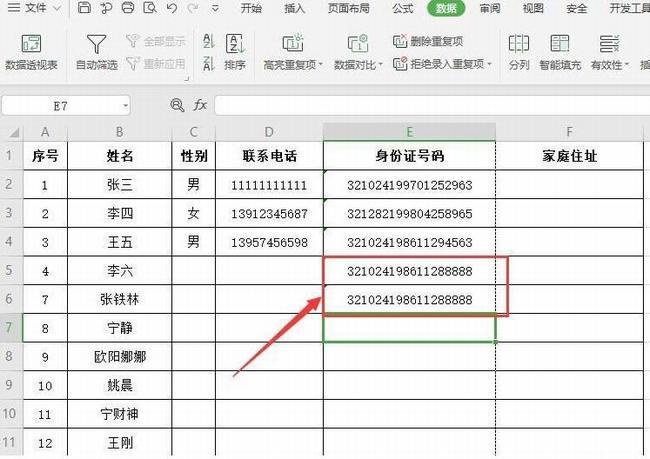This screenshot has width=650, height=459.
Task: Open 数据对比 data compare dropdown
Action: pos(358,52)
